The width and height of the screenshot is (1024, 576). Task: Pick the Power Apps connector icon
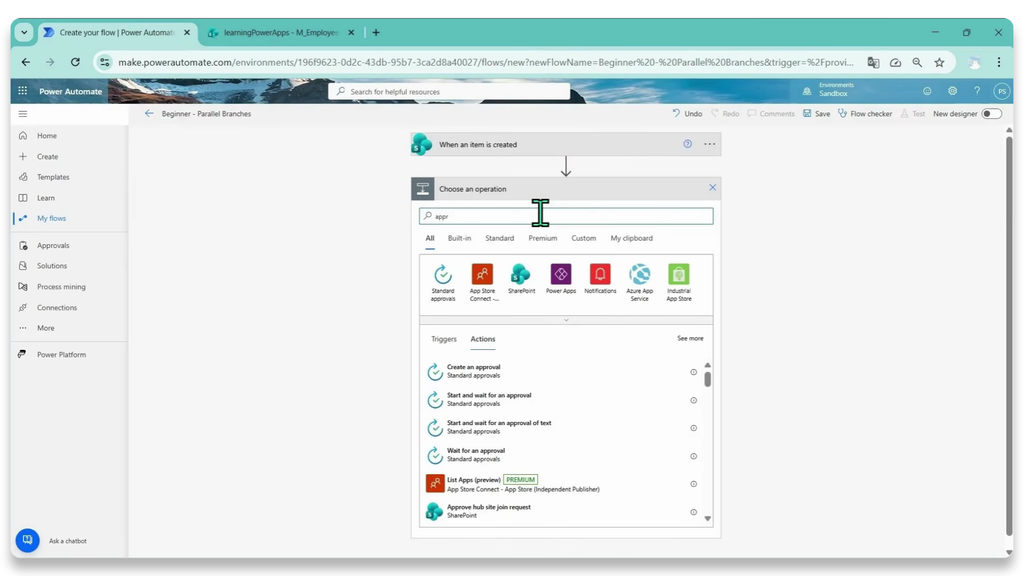561,274
